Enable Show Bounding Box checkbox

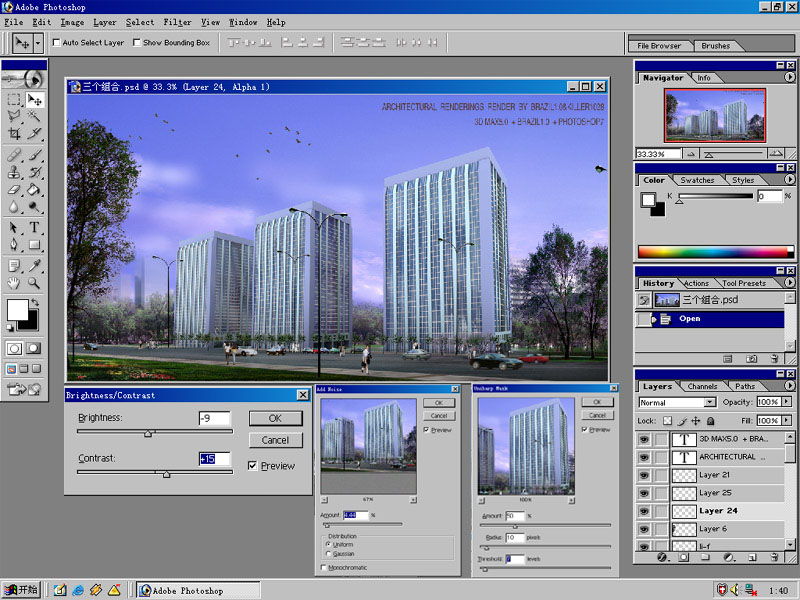click(x=137, y=43)
